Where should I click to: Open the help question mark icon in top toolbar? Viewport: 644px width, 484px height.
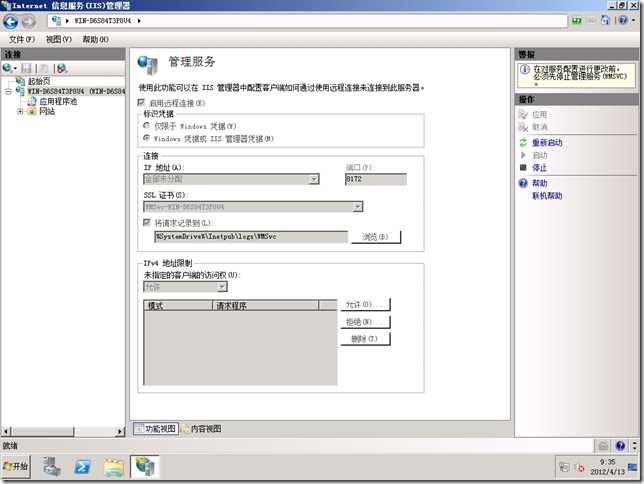[x=623, y=20]
